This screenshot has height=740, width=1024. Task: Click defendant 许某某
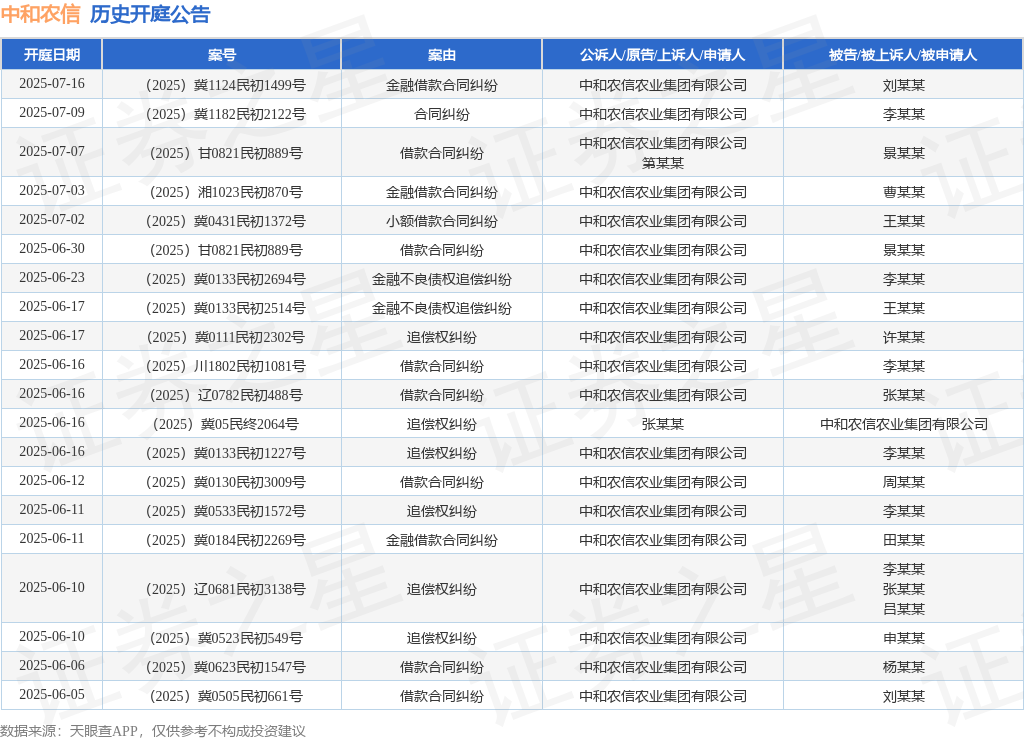tap(904, 337)
